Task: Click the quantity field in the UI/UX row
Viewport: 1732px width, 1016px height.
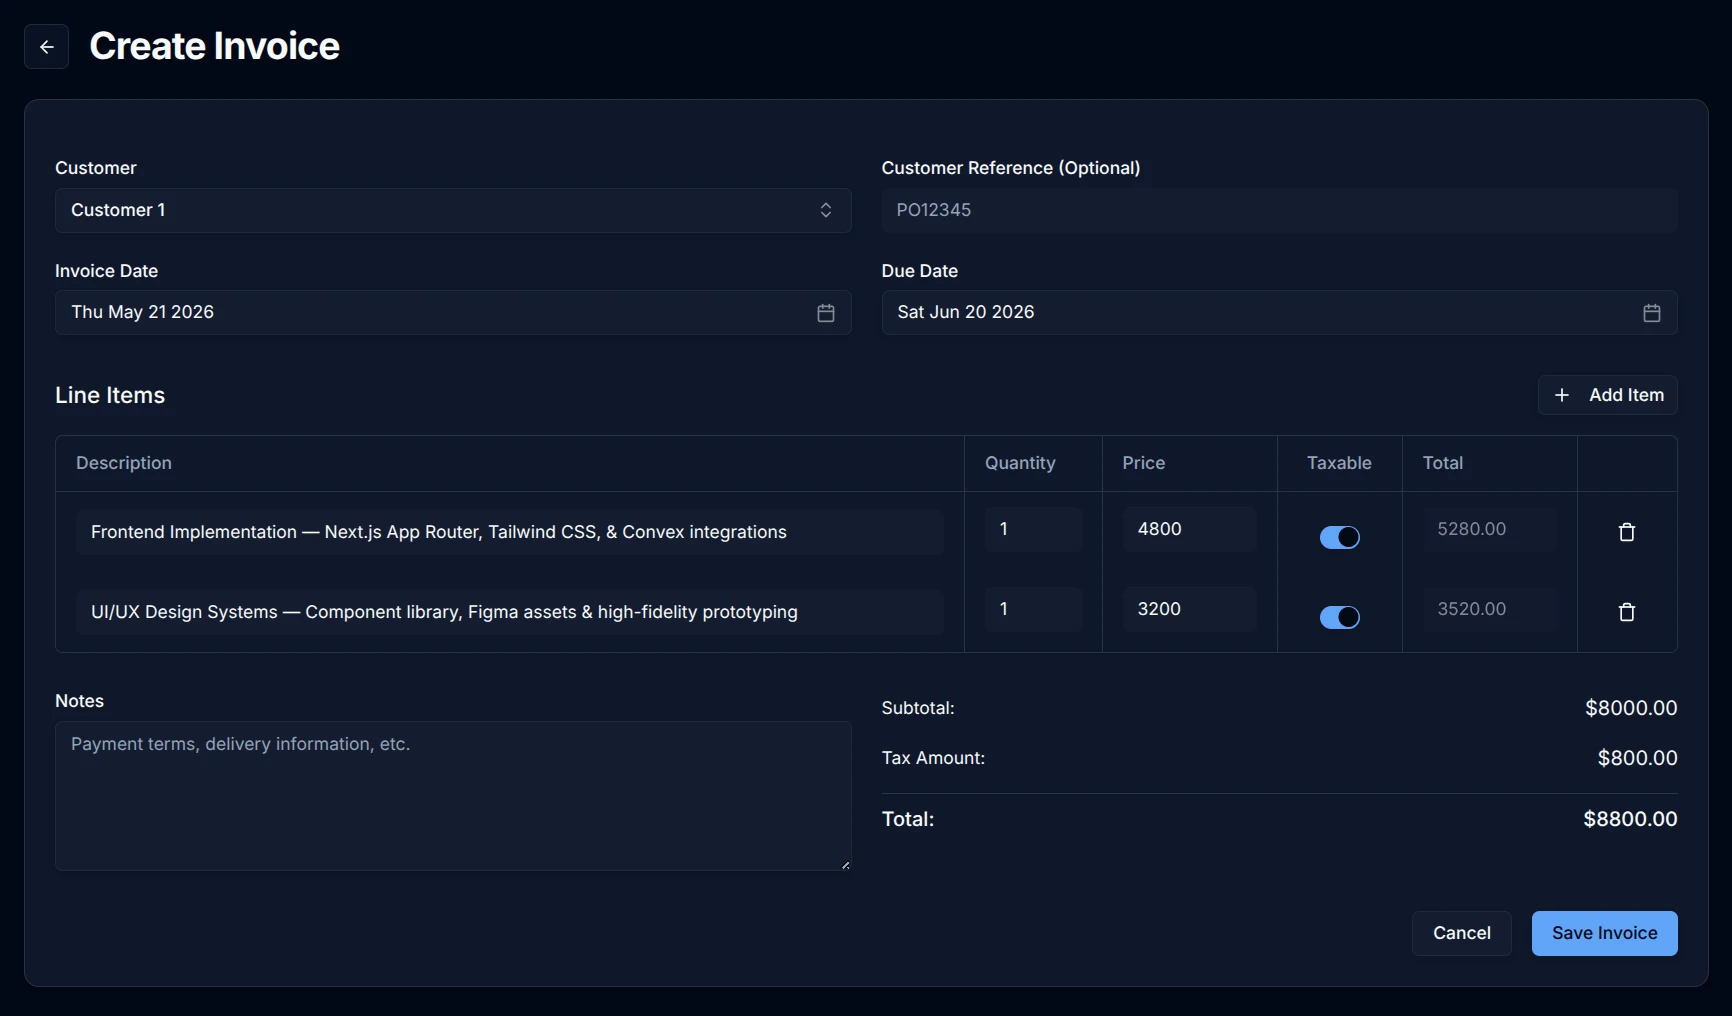Action: pos(1033,609)
